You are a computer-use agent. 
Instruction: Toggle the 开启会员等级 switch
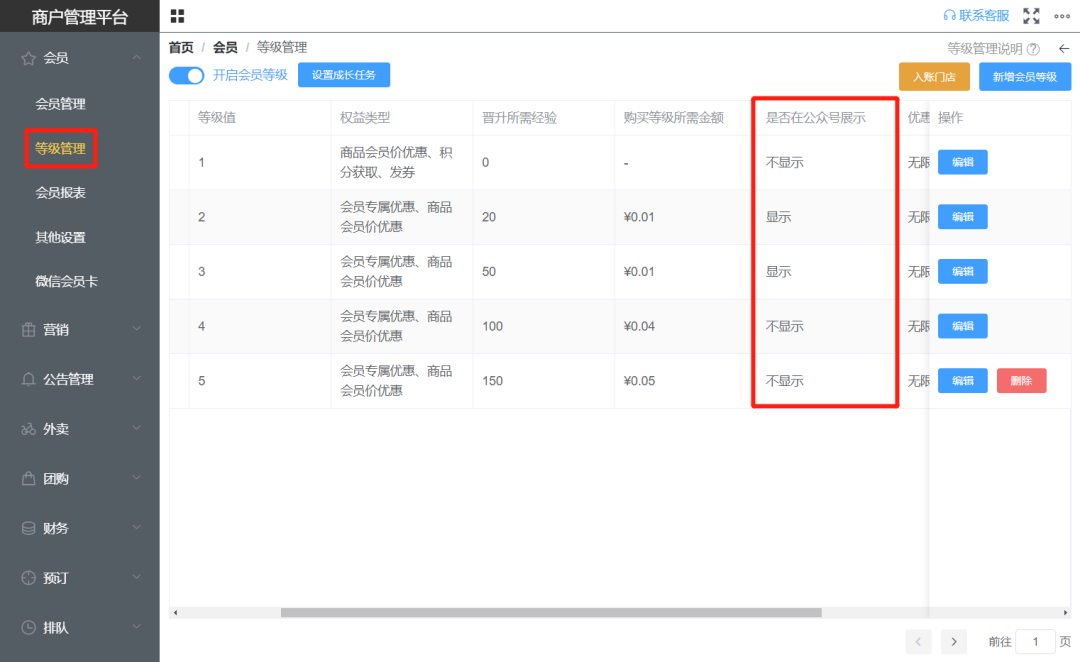(187, 75)
